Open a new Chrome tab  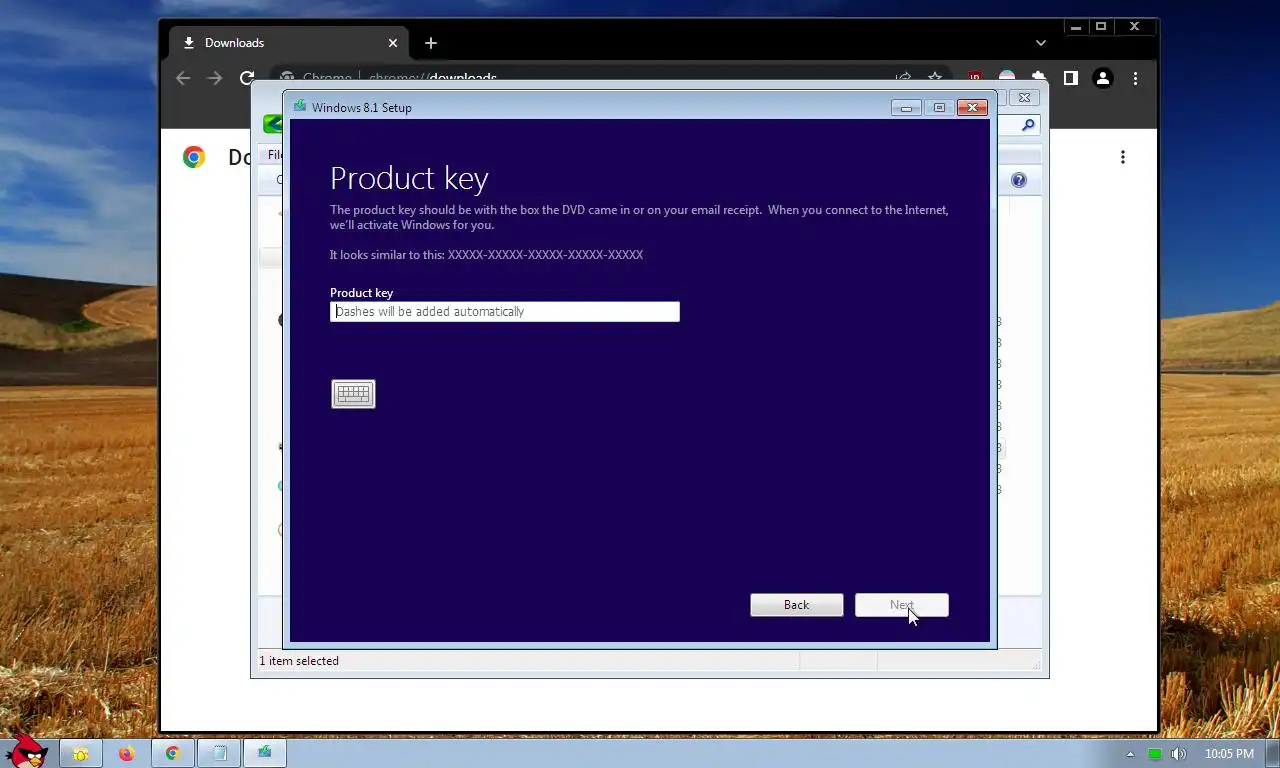coord(431,43)
